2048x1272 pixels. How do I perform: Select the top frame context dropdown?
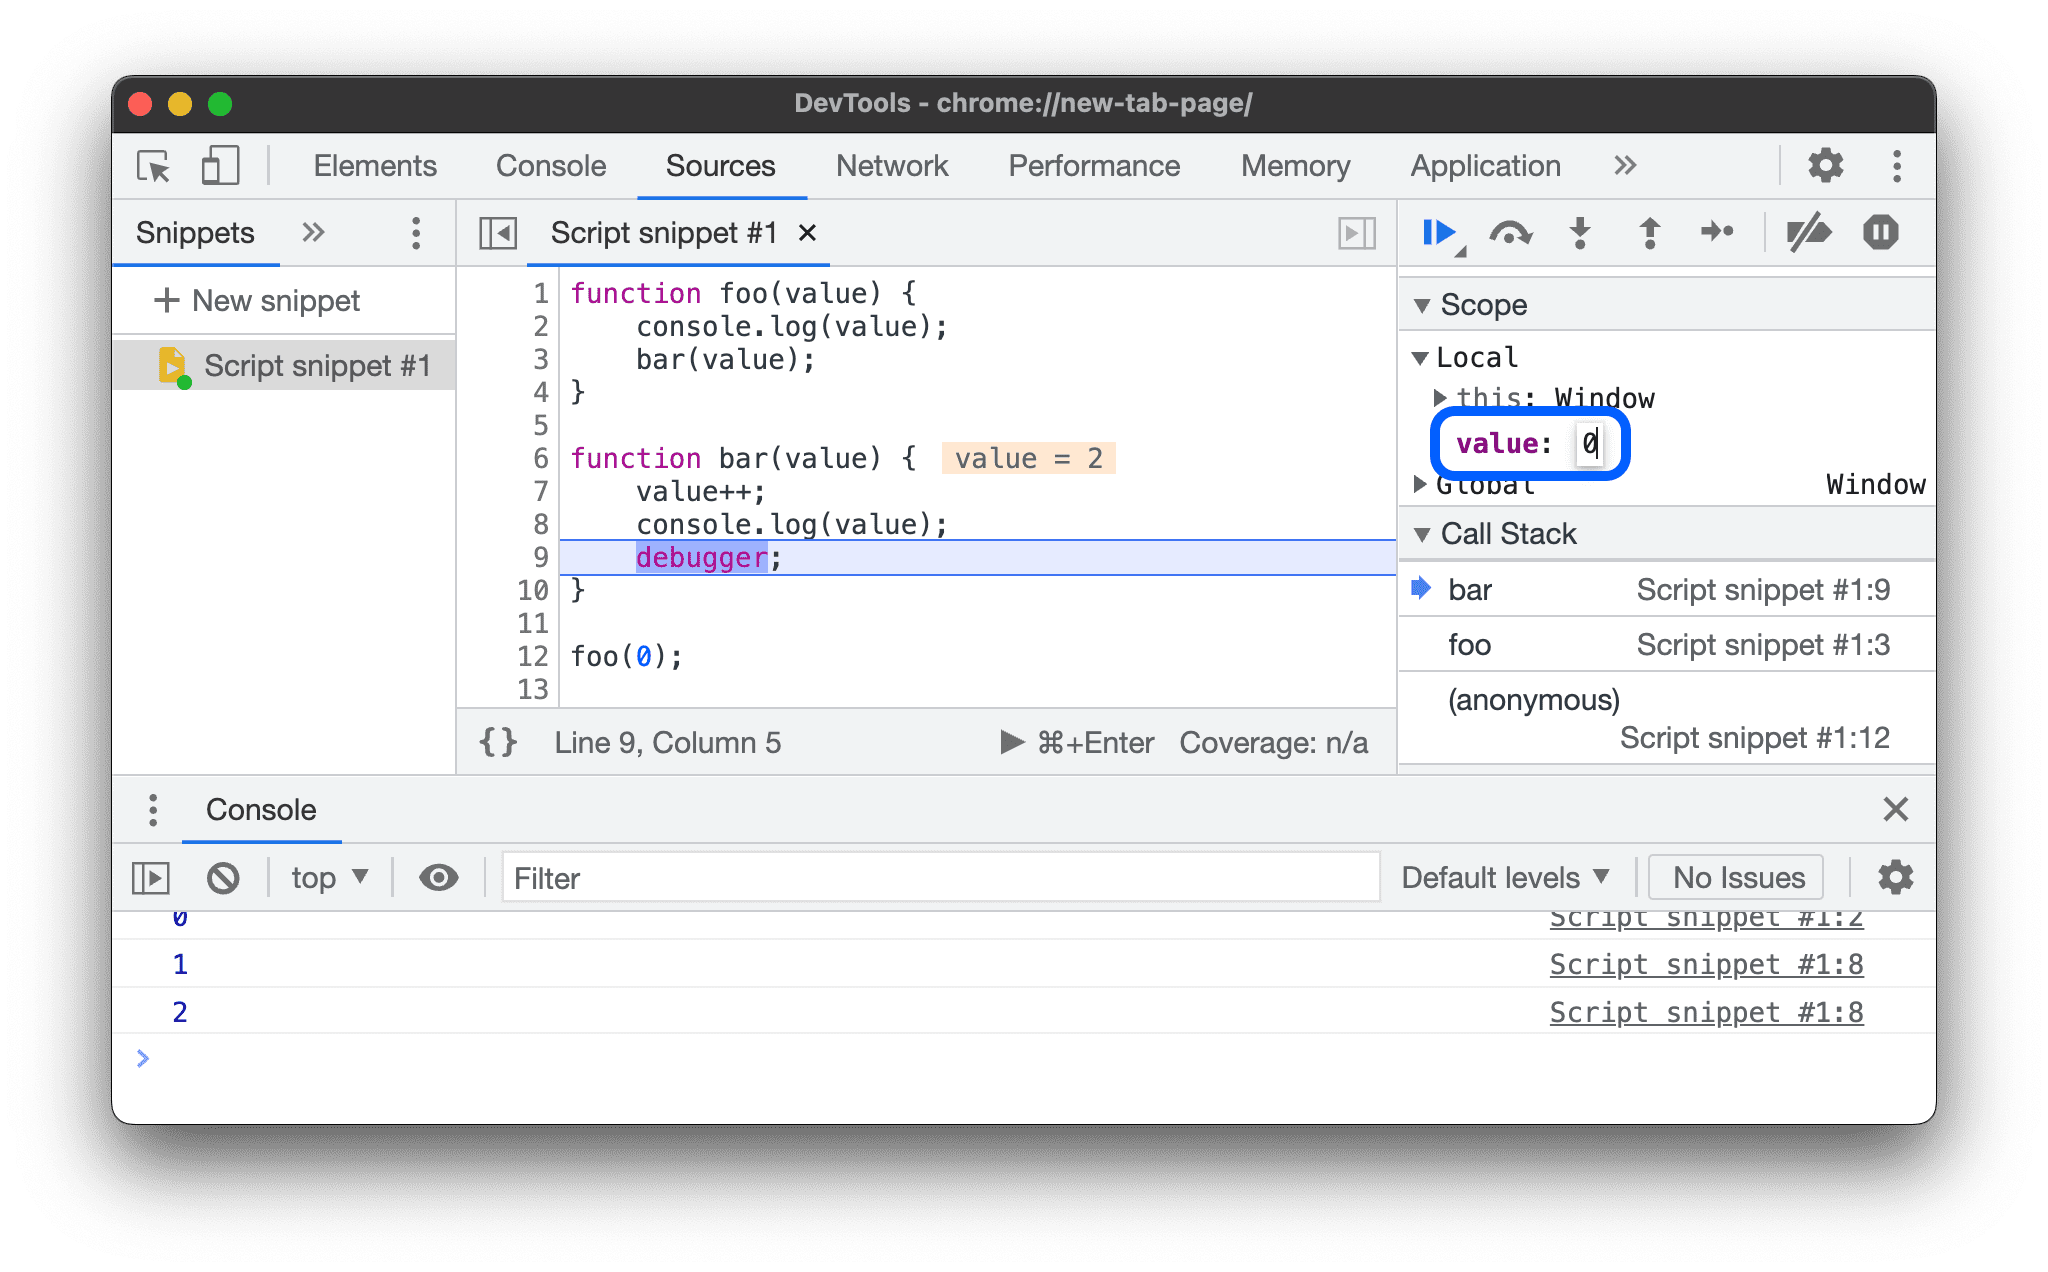click(328, 876)
